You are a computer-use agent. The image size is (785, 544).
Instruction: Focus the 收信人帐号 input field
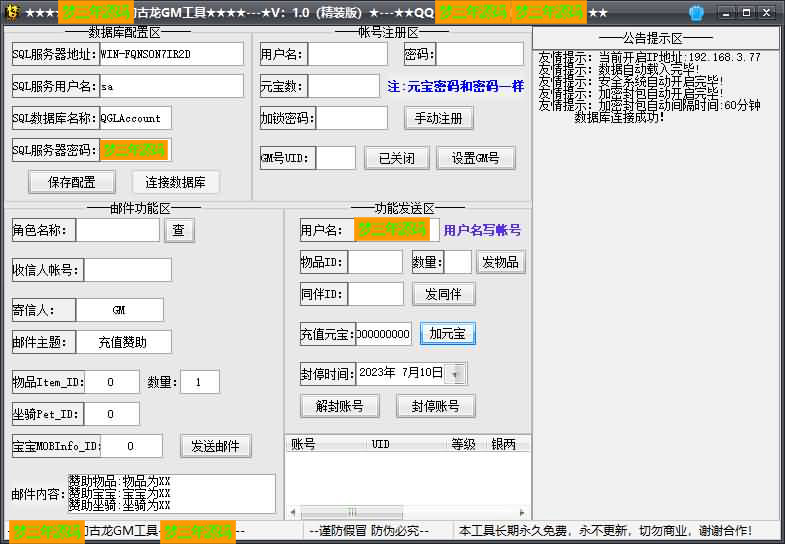point(128,270)
